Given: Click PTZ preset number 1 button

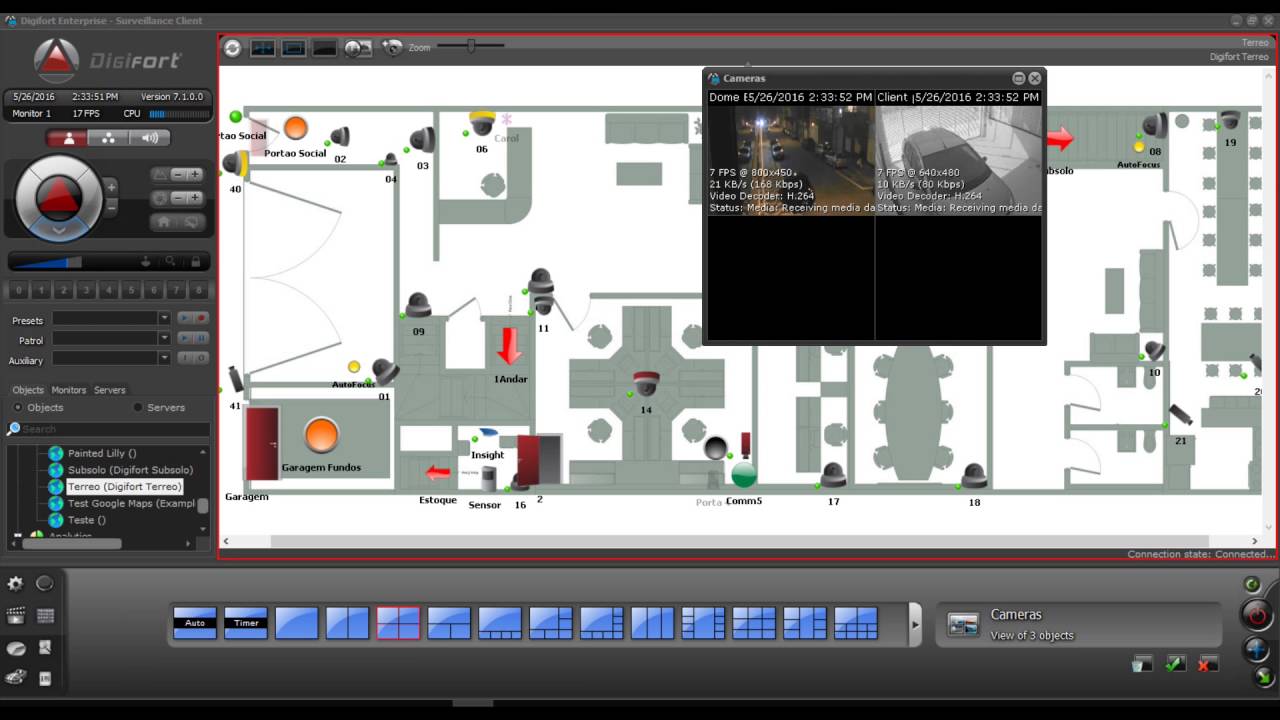Looking at the screenshot, I should (41, 291).
